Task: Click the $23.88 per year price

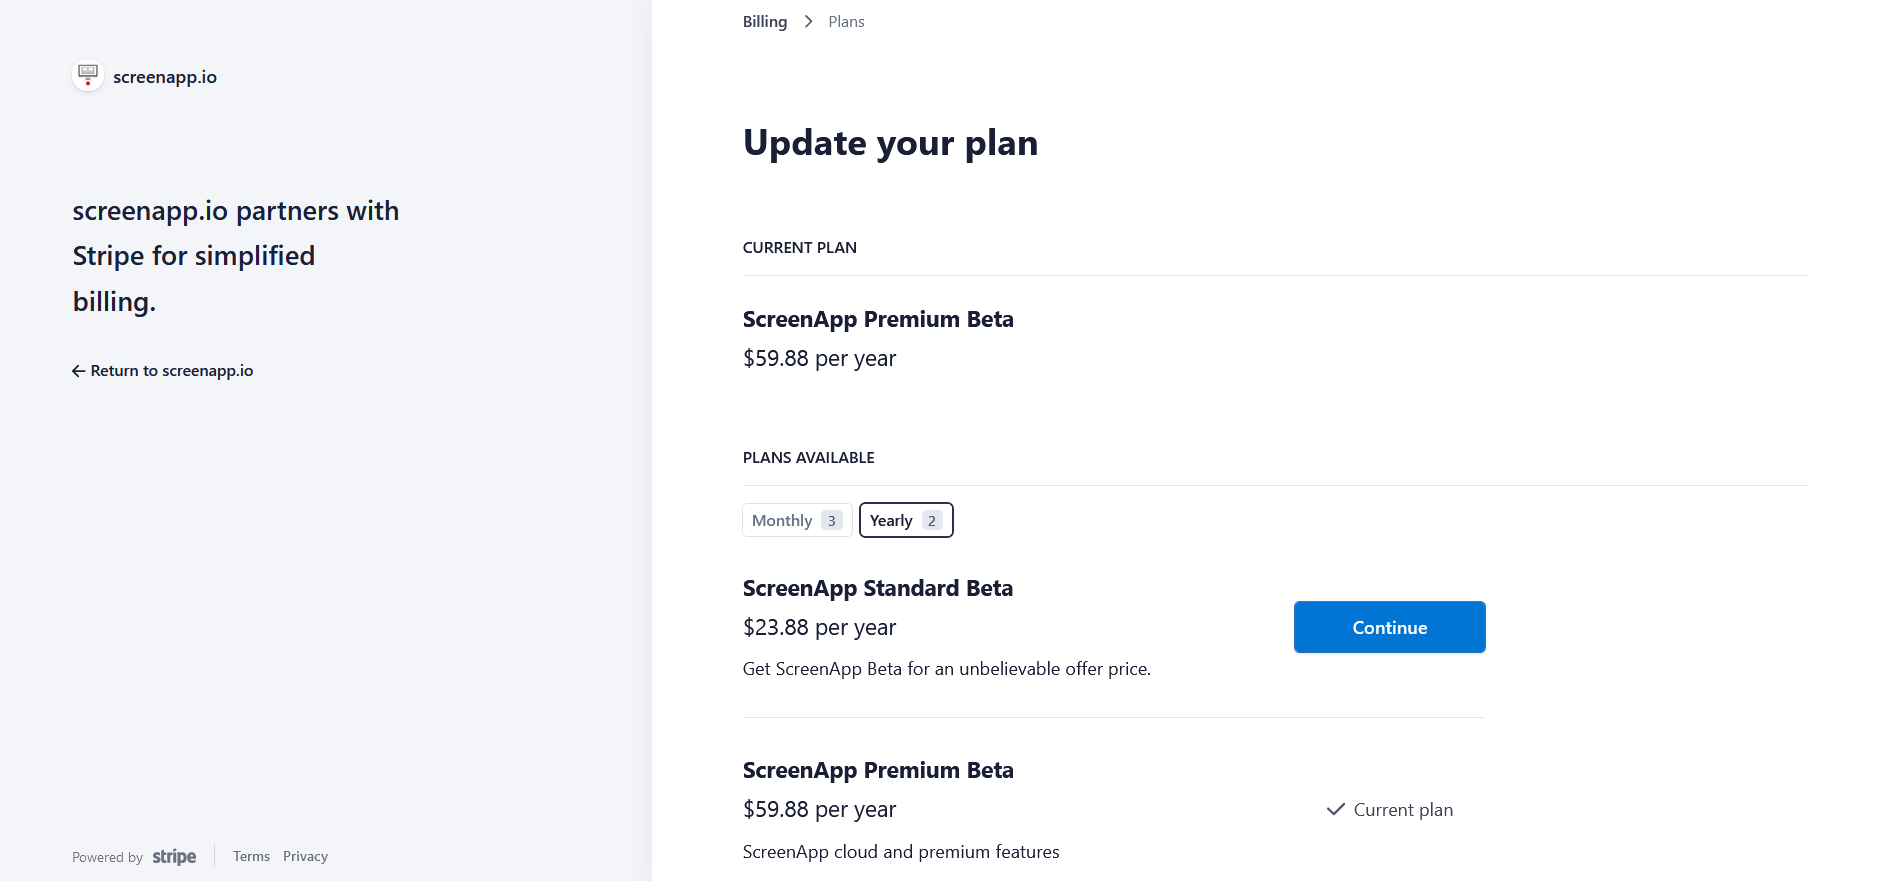Action: pyautogui.click(x=819, y=628)
